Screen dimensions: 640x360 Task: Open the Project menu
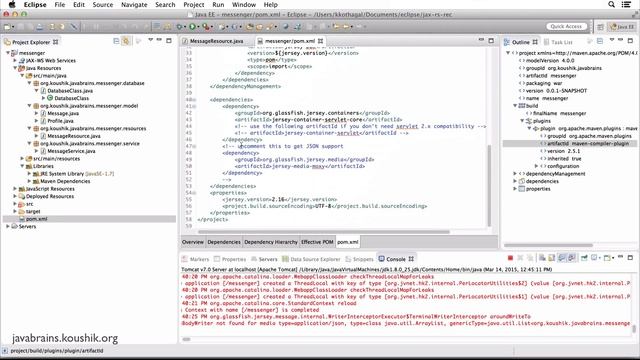coord(193,4)
